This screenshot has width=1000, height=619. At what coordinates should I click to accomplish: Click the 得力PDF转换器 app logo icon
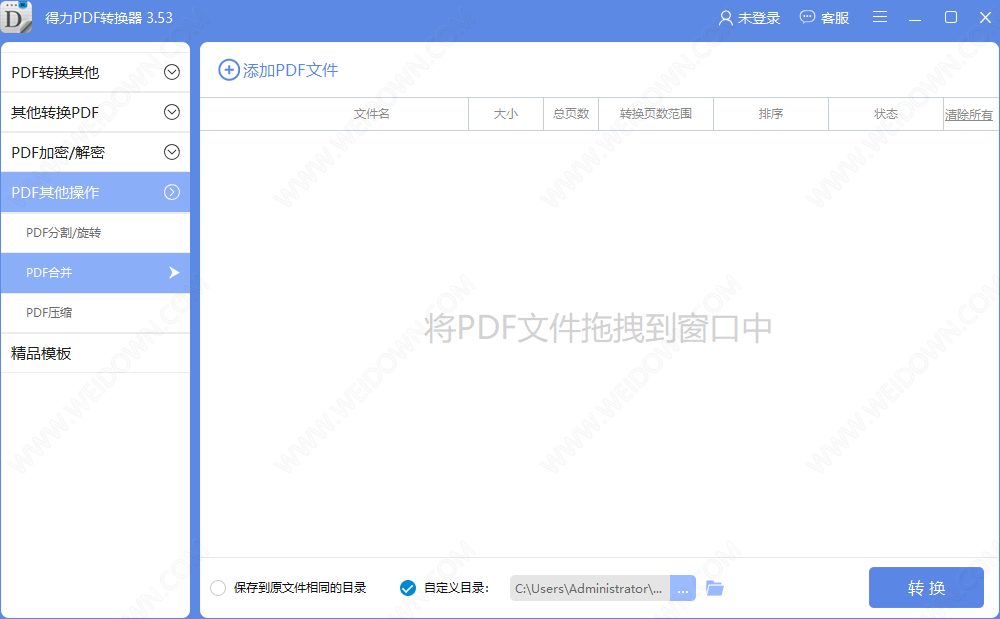(x=16, y=17)
